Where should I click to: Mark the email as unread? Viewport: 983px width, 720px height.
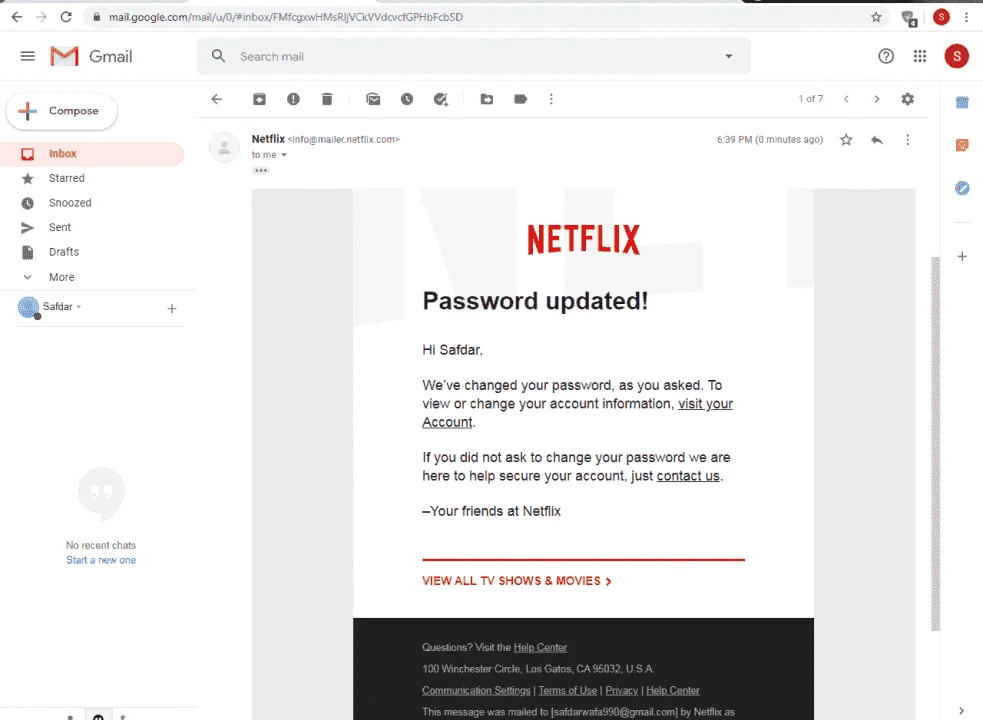[374, 99]
